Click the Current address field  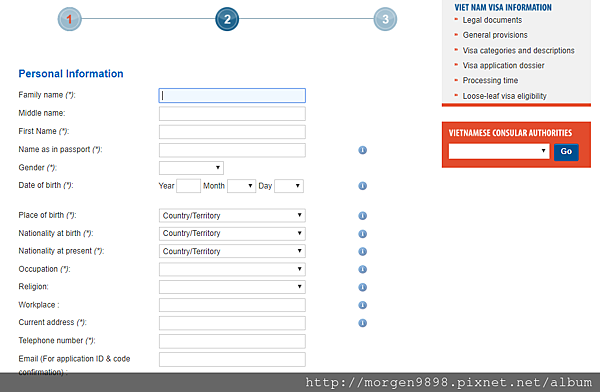pyautogui.click(x=232, y=323)
